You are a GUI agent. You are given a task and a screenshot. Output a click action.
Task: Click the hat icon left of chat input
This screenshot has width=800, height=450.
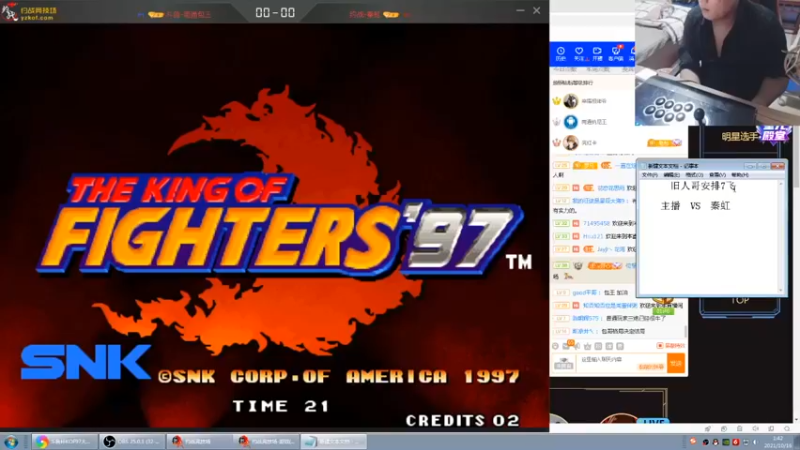point(564,363)
